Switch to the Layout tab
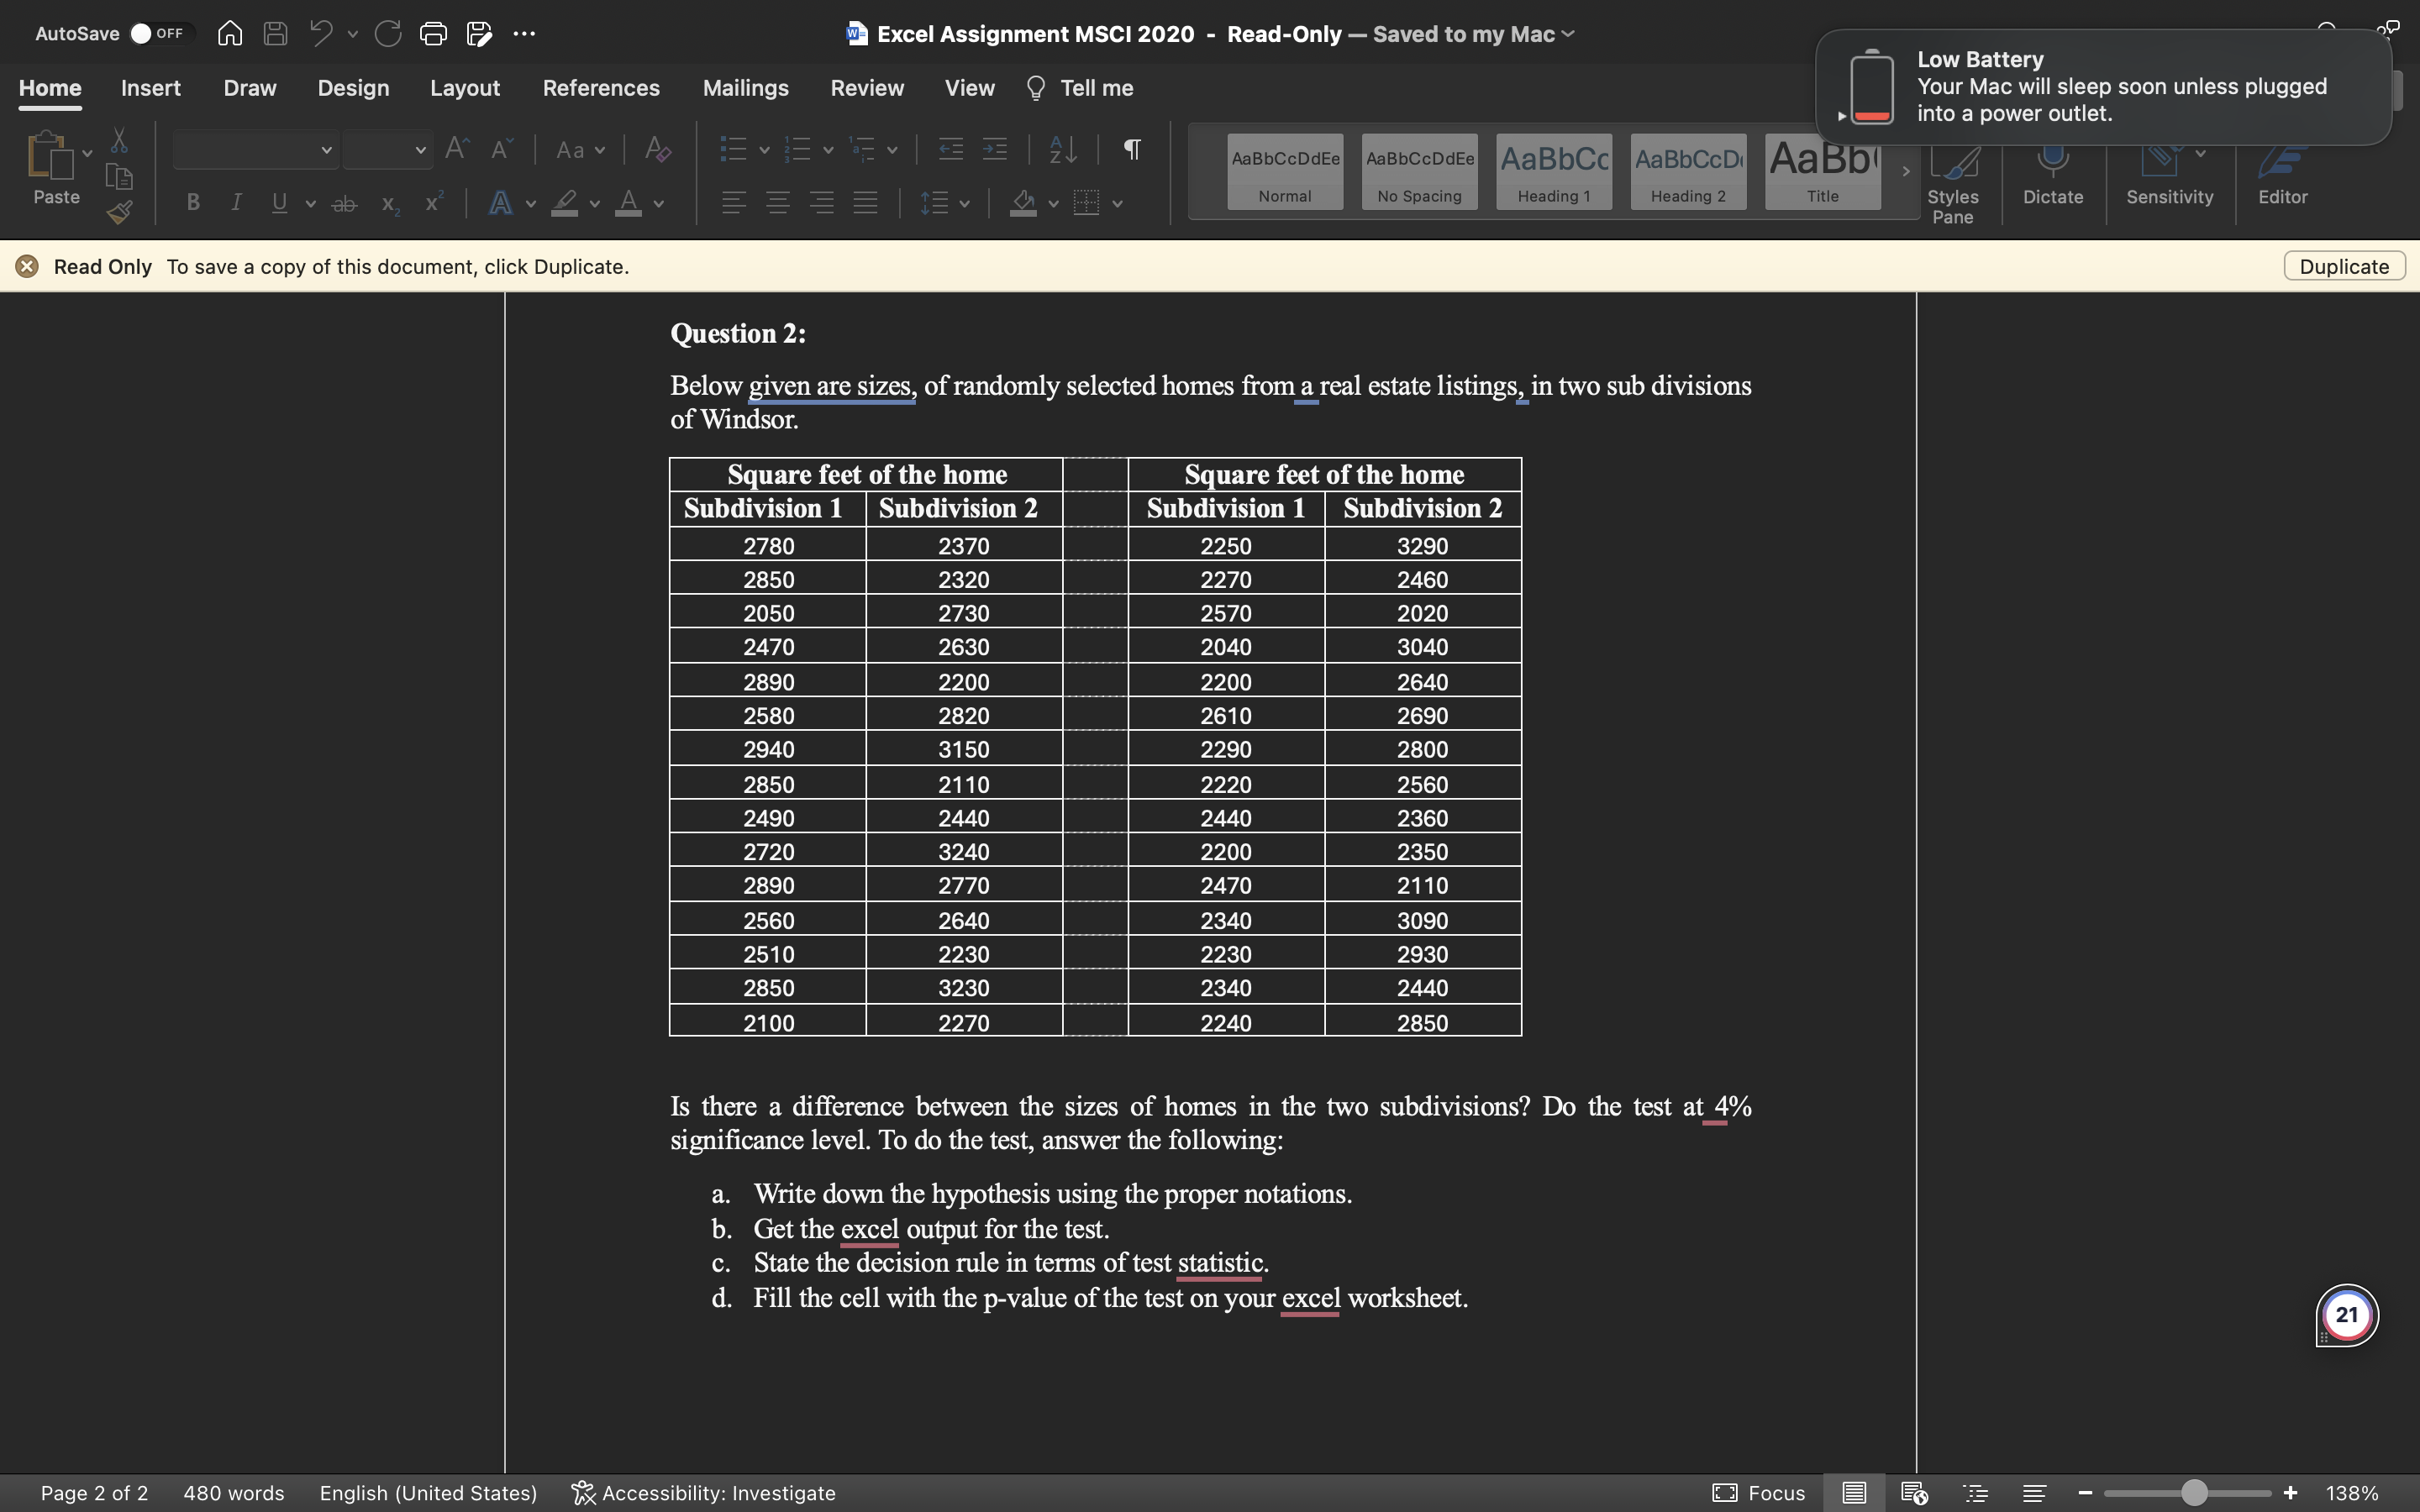 (465, 88)
